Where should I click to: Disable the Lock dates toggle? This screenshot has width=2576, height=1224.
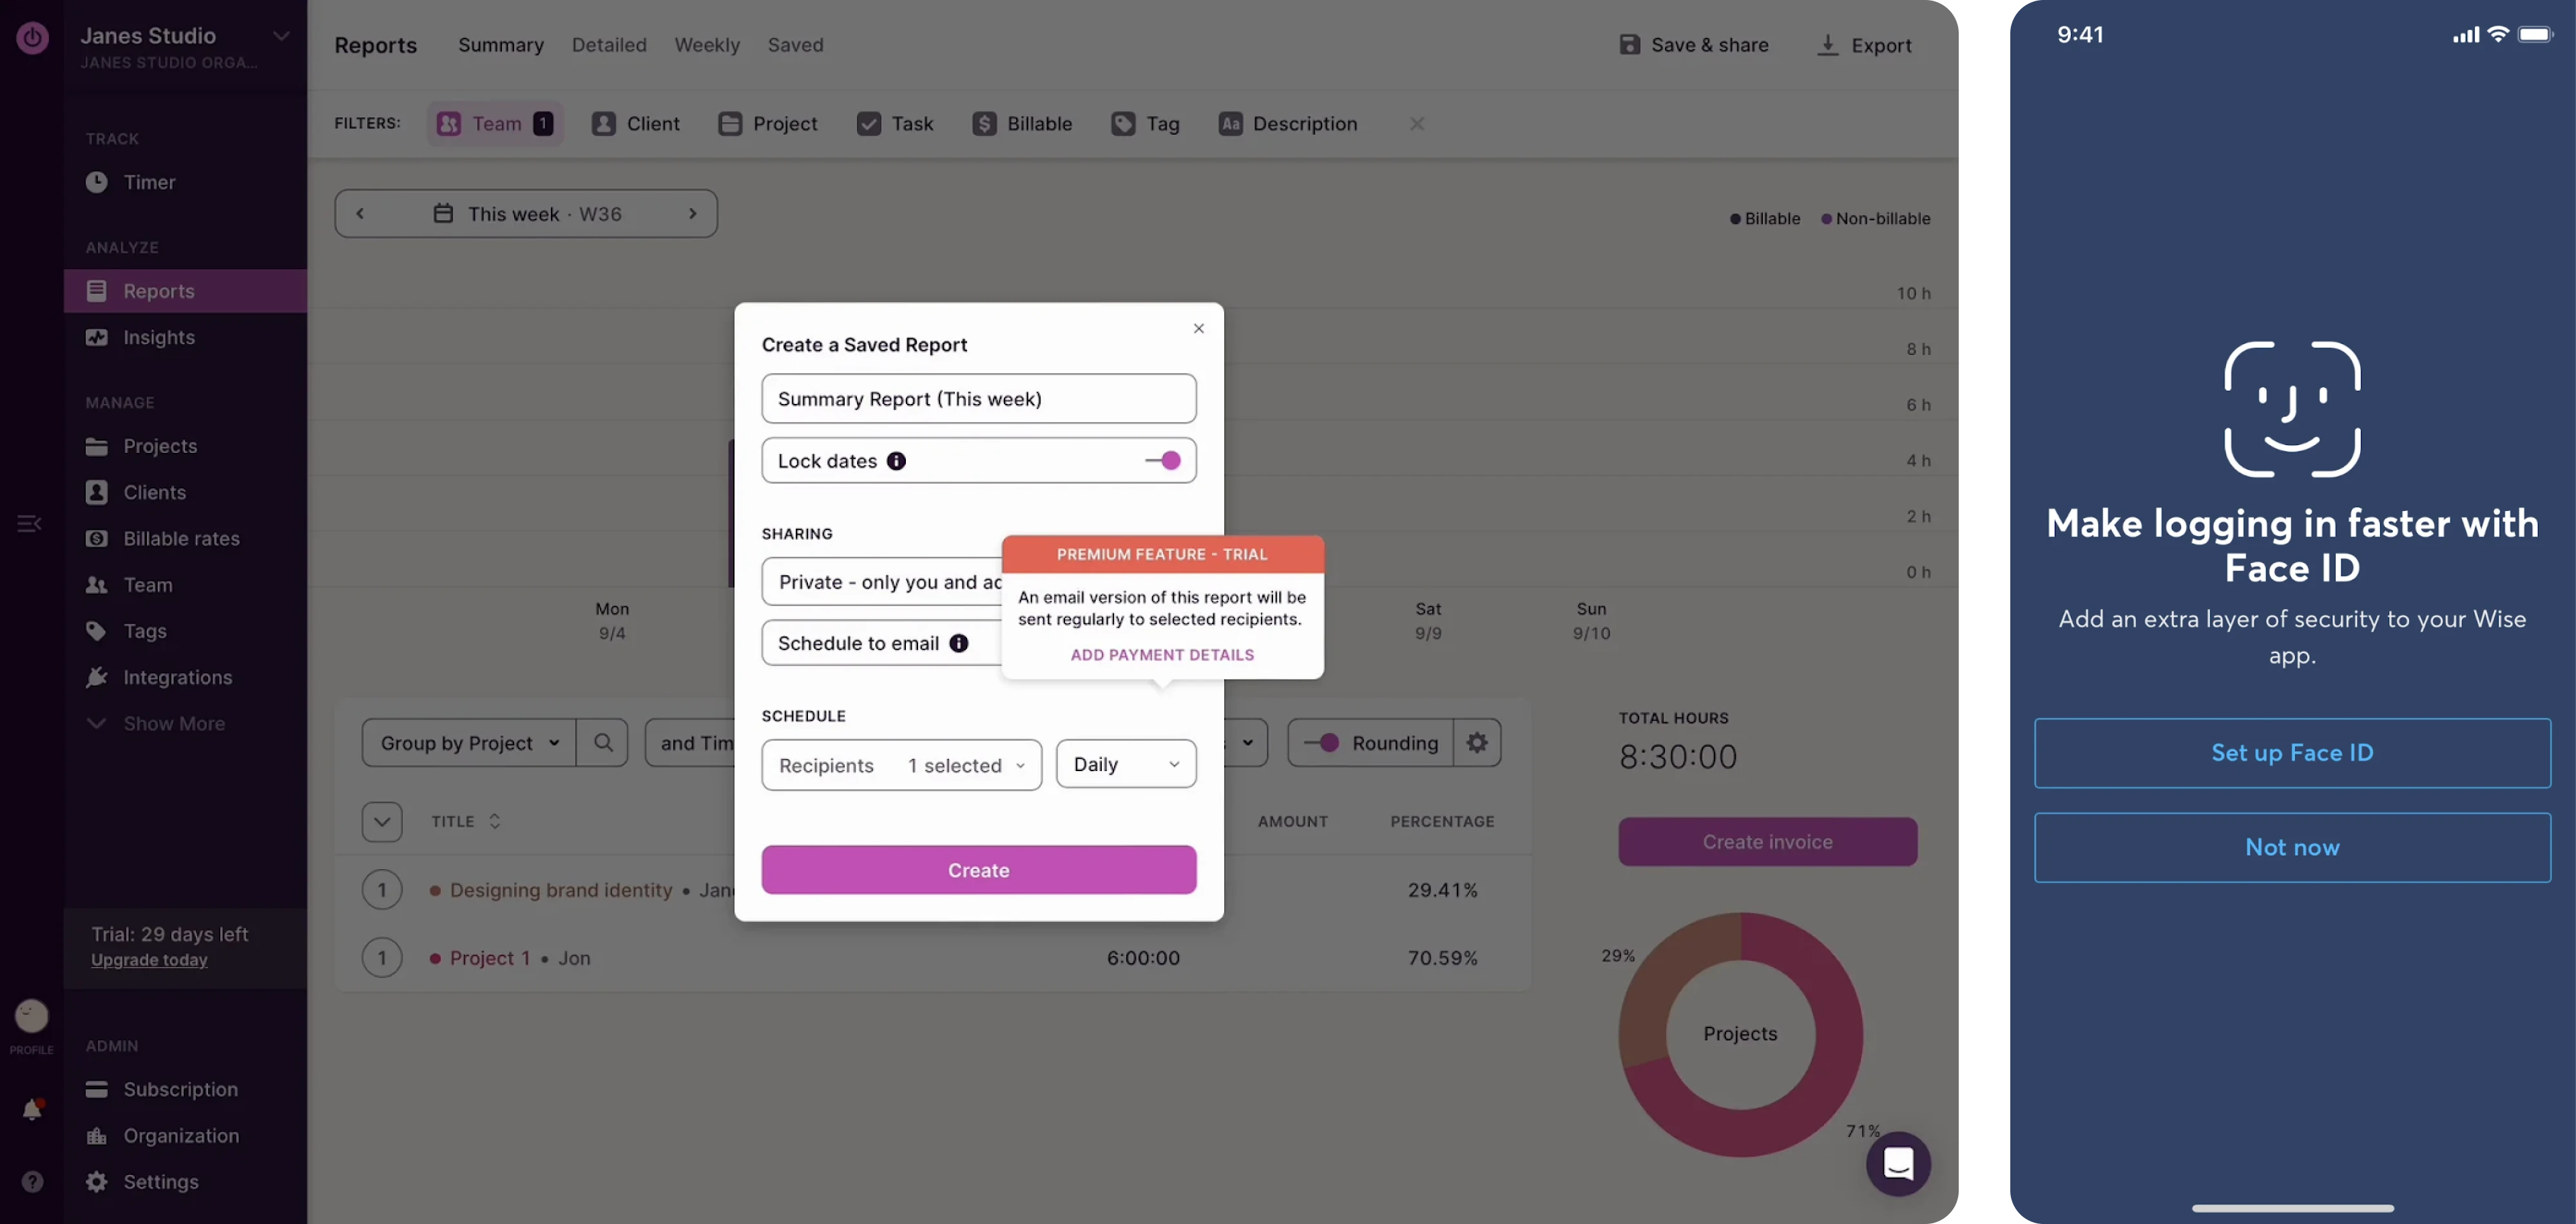[1163, 460]
